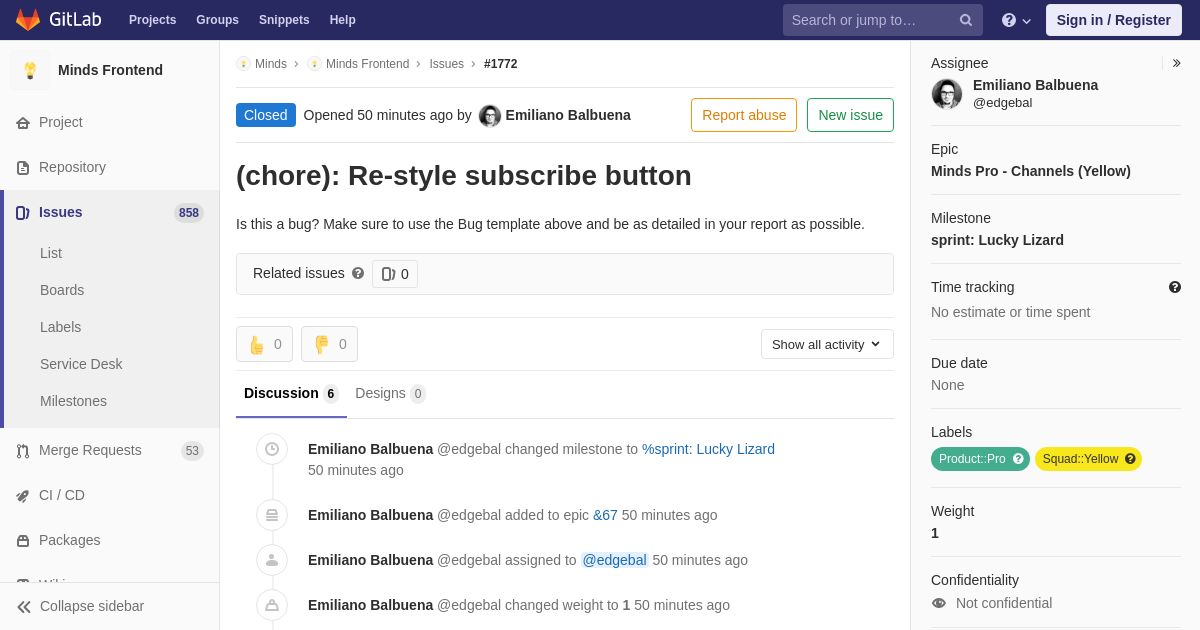Screen dimensions: 1200x630
Task: Give the issue a thumbs up
Action: 264,344
